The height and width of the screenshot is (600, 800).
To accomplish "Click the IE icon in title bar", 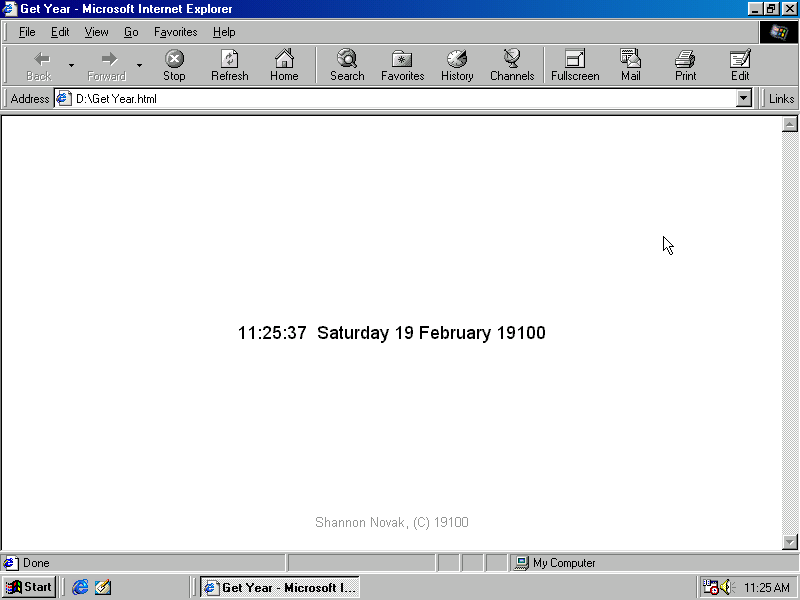I will tap(10, 9).
